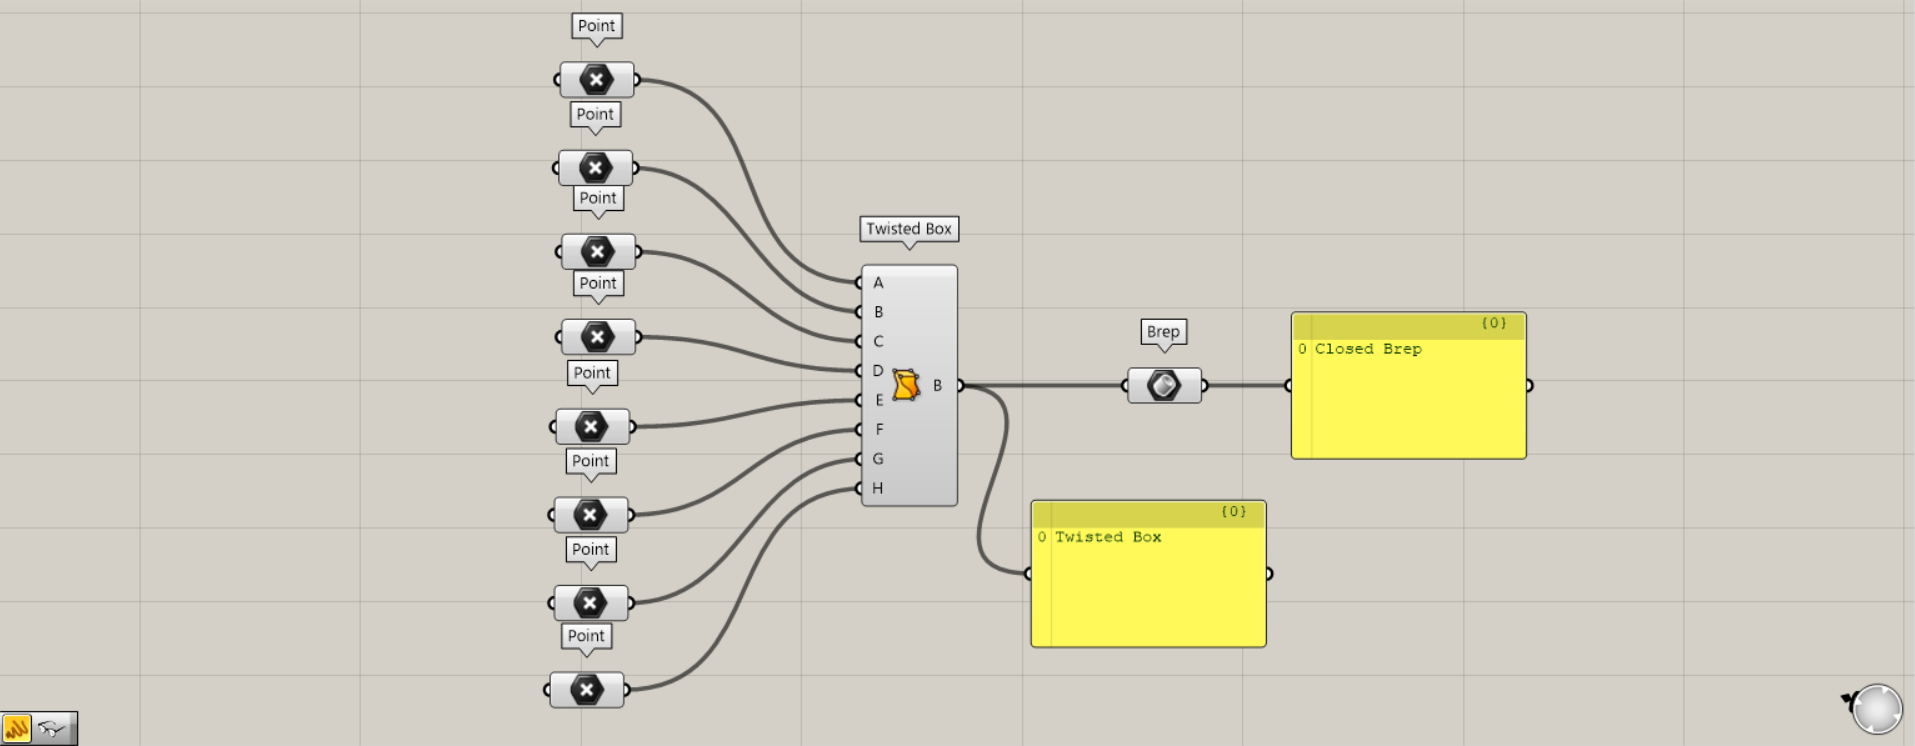1915x746 pixels.
Task: Select the Point parameter wired to input H
Action: [586, 690]
